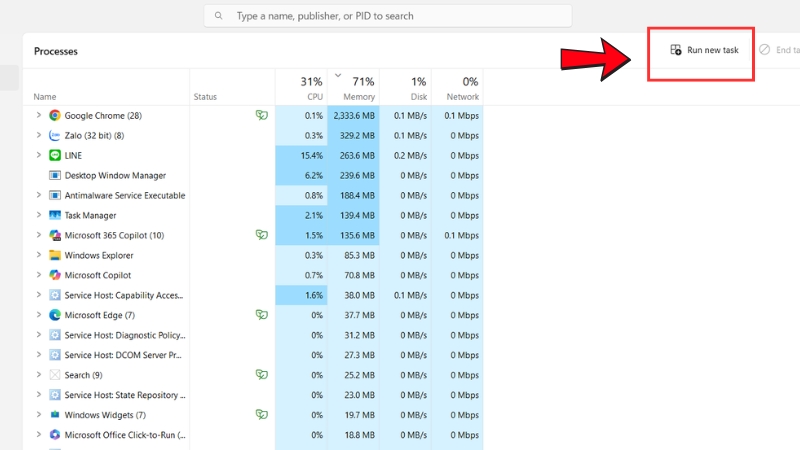Click the efficiency leaf icon for Microsoft Edge

coord(262,315)
